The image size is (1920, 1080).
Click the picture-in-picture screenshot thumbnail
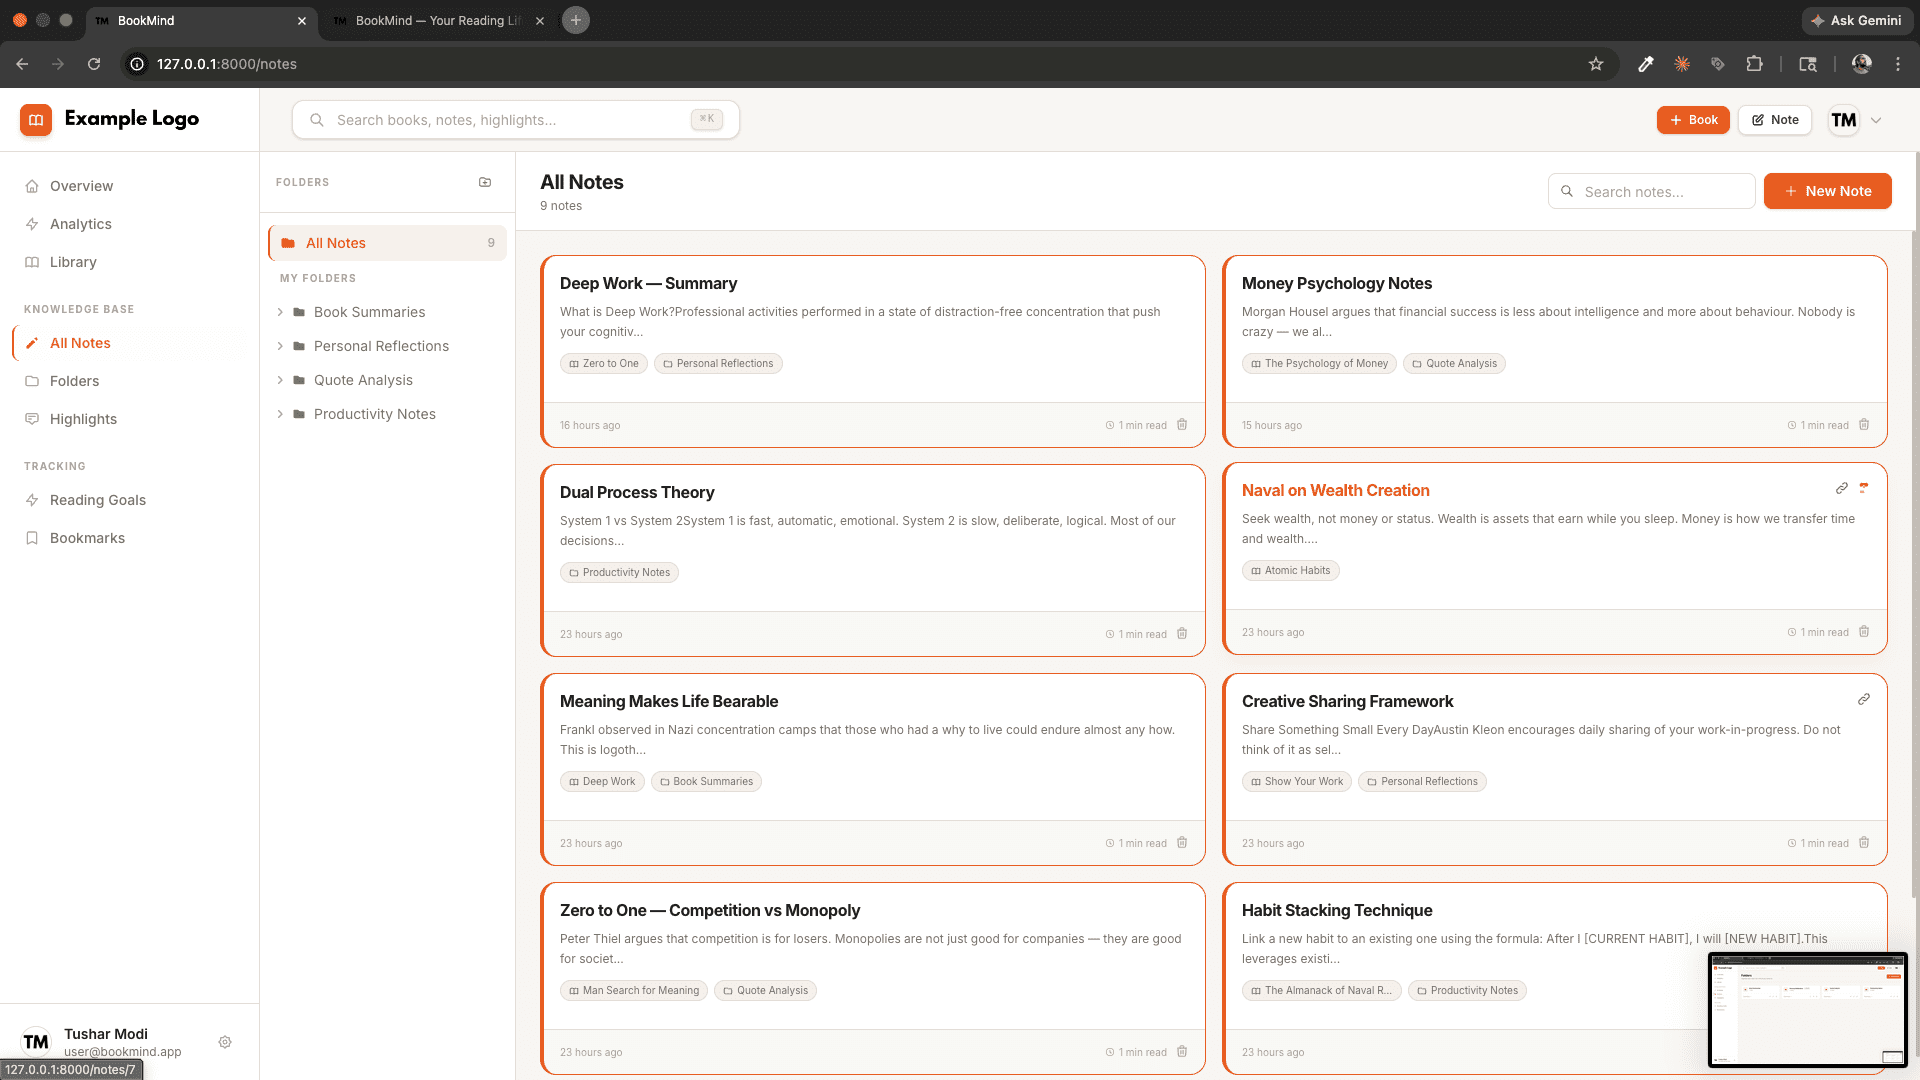point(1808,1010)
